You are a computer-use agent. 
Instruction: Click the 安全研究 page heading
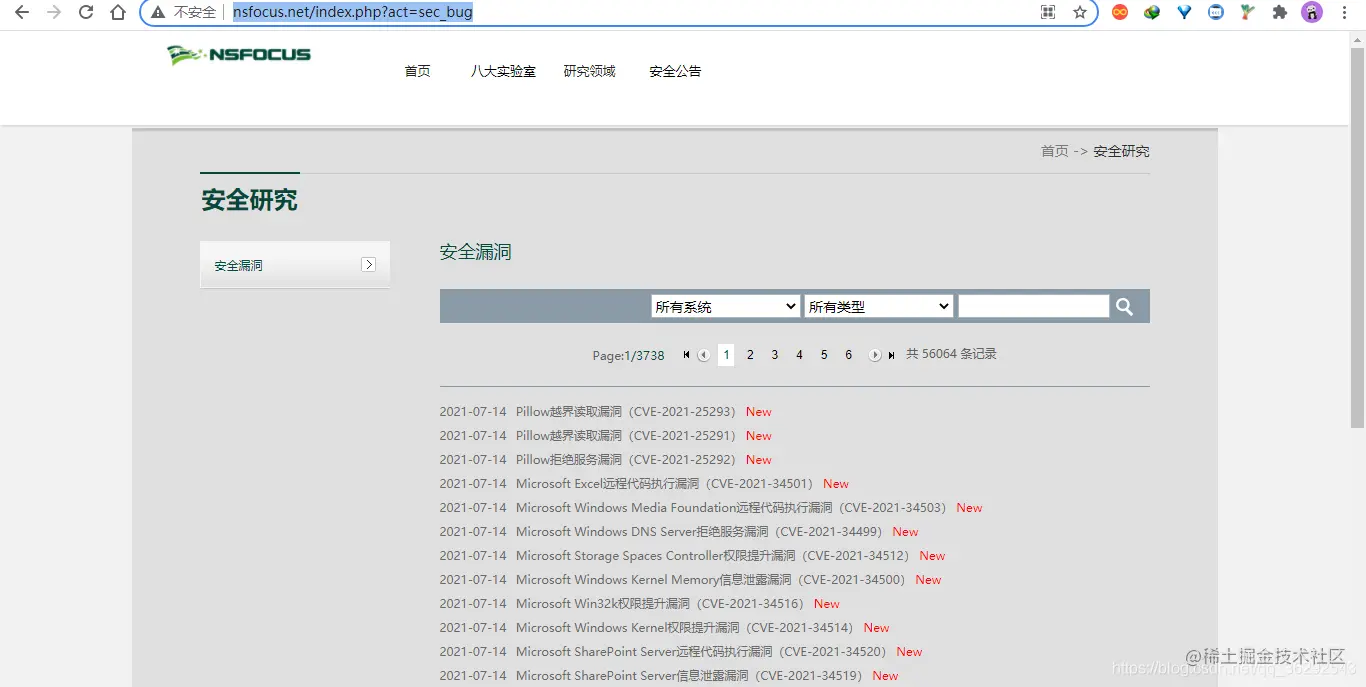[x=249, y=200]
